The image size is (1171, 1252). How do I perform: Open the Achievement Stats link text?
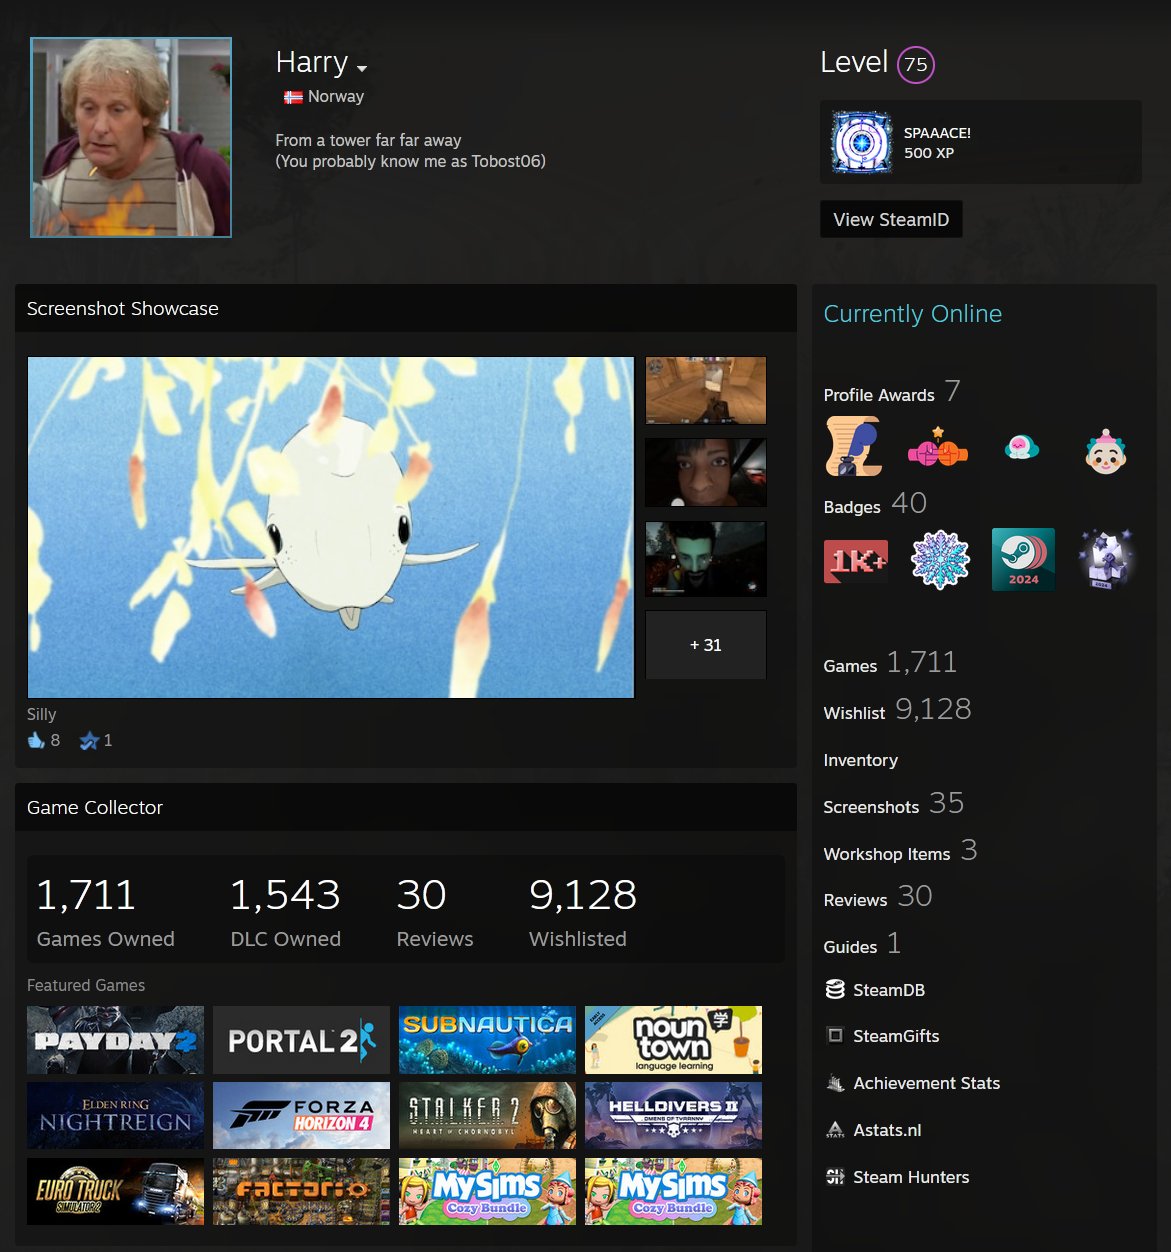pyautogui.click(x=926, y=1083)
